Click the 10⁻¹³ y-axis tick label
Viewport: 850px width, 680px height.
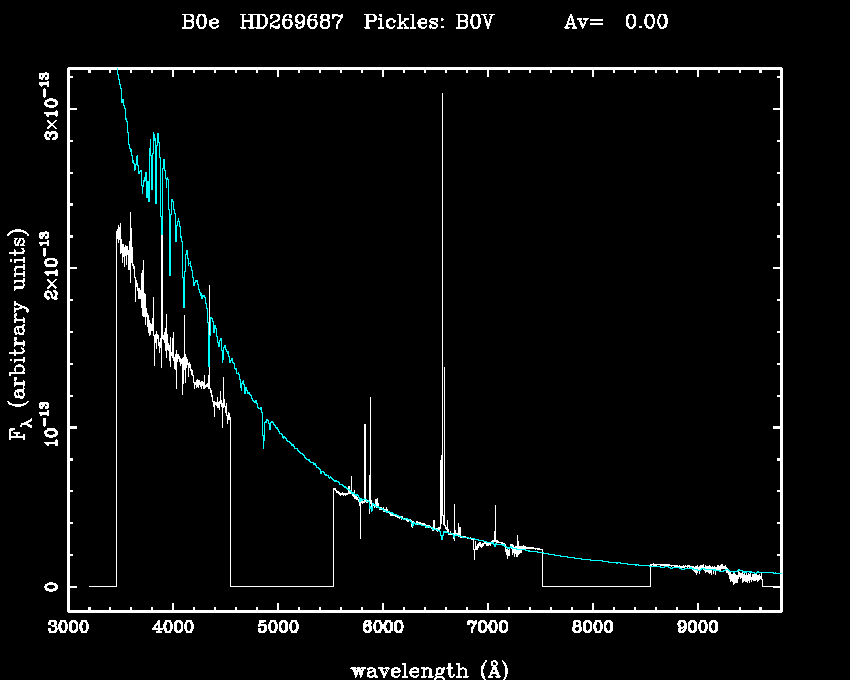46,427
